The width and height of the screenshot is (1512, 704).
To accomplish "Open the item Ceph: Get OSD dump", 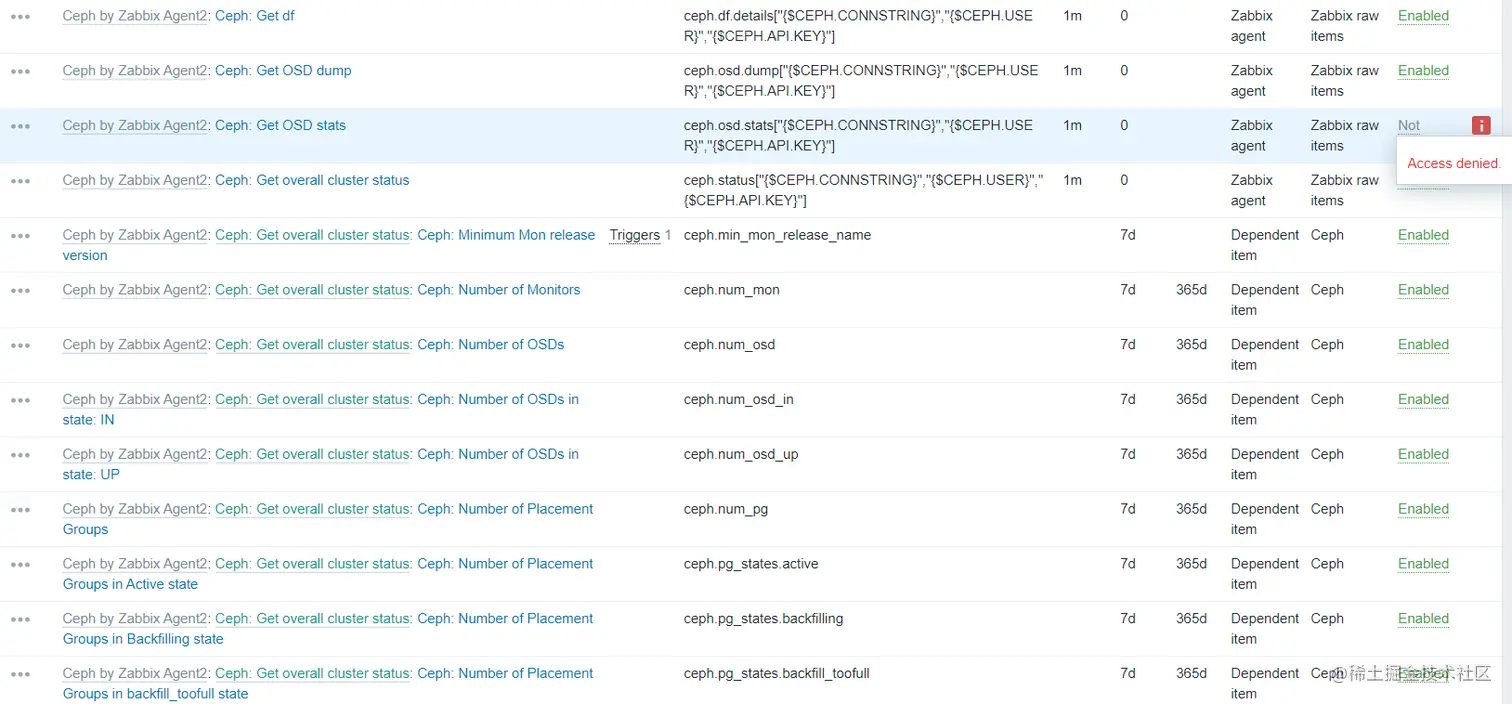I will [x=283, y=71].
